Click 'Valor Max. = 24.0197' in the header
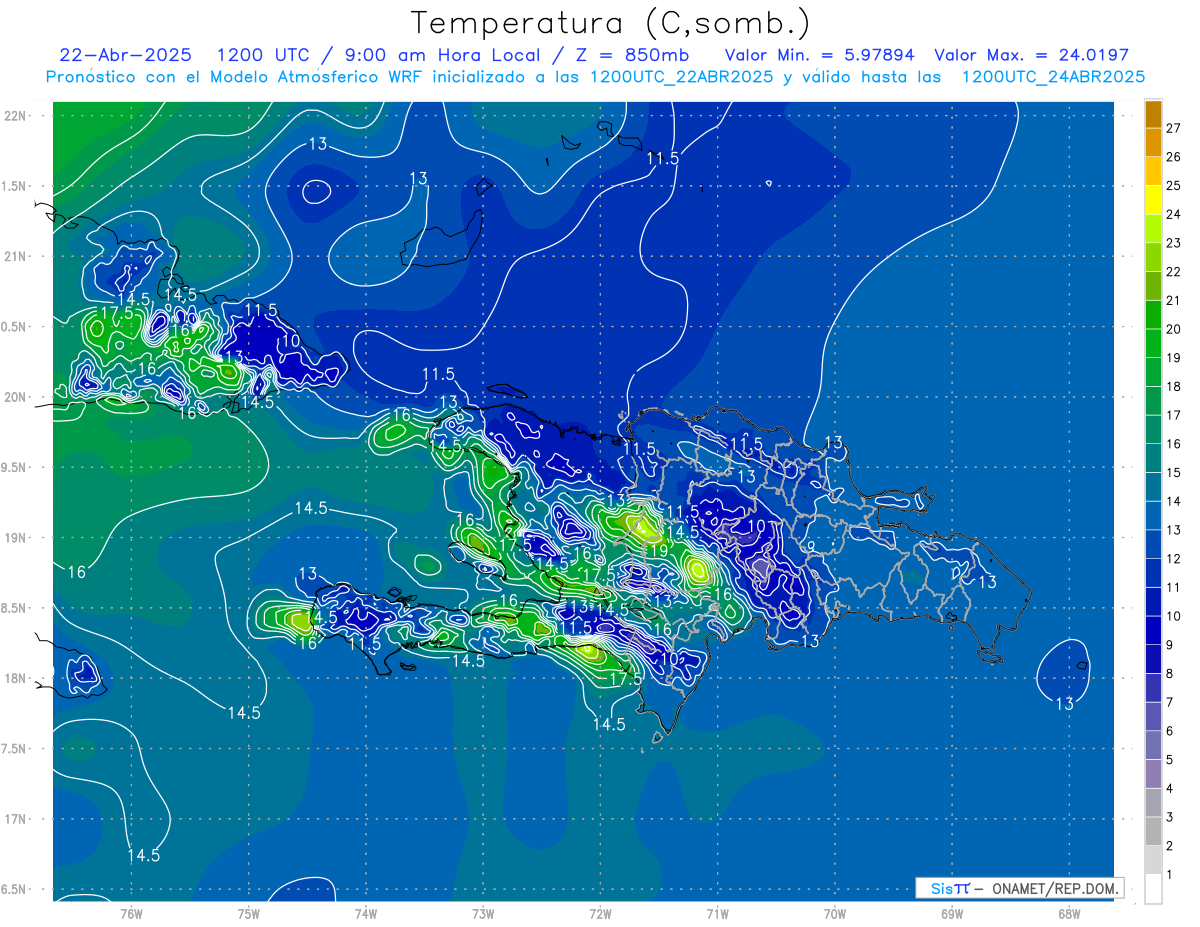The image size is (1200, 927). pyautogui.click(x=1031, y=55)
